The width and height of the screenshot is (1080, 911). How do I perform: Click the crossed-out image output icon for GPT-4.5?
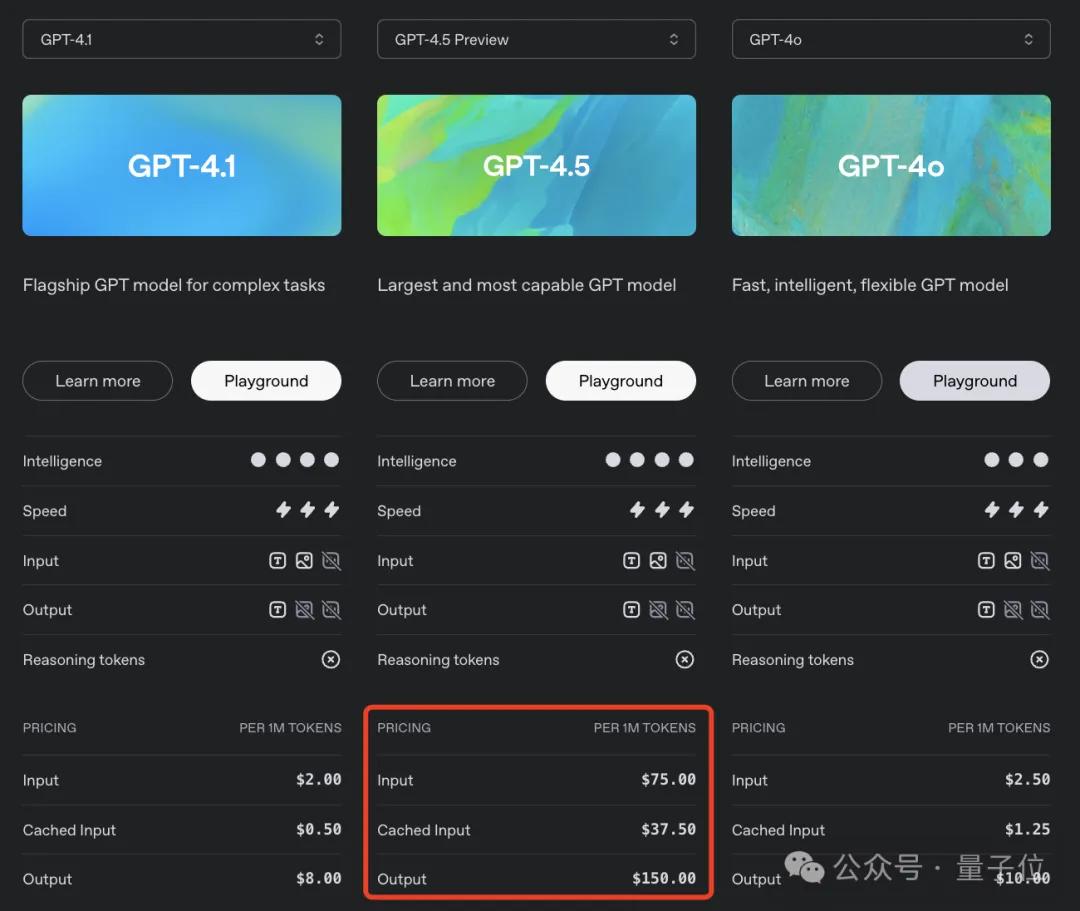click(659, 610)
